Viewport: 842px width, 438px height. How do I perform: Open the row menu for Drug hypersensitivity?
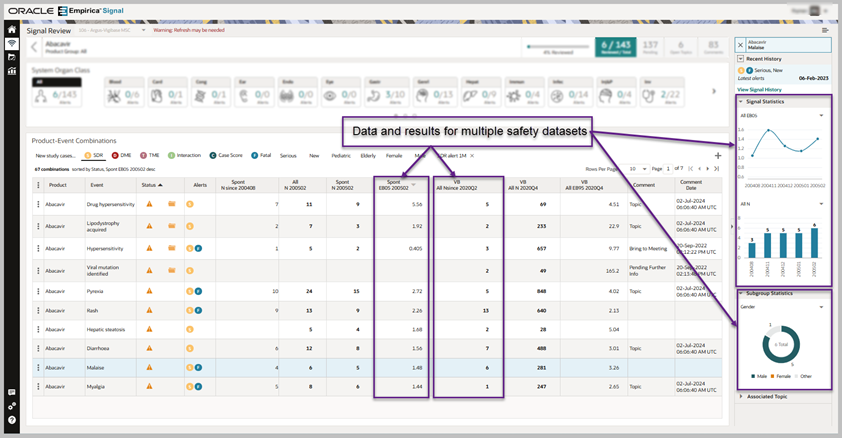point(38,205)
